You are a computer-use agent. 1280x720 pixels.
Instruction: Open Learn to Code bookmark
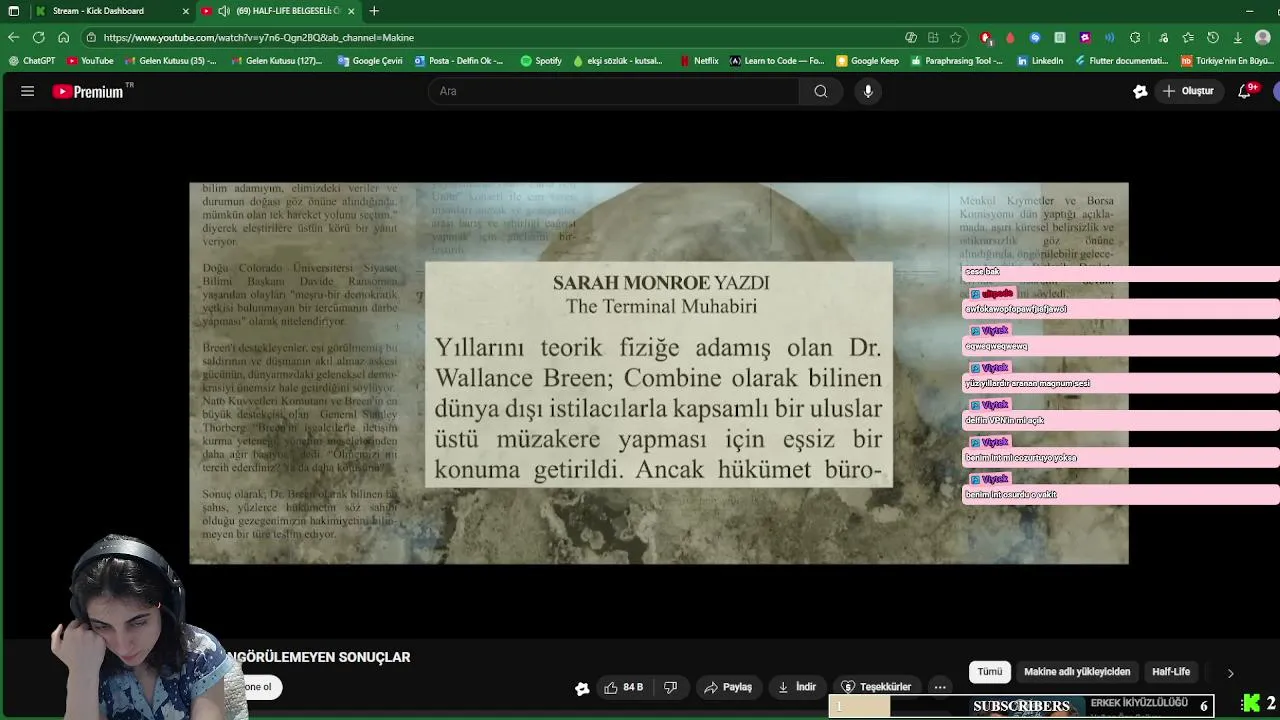(777, 60)
